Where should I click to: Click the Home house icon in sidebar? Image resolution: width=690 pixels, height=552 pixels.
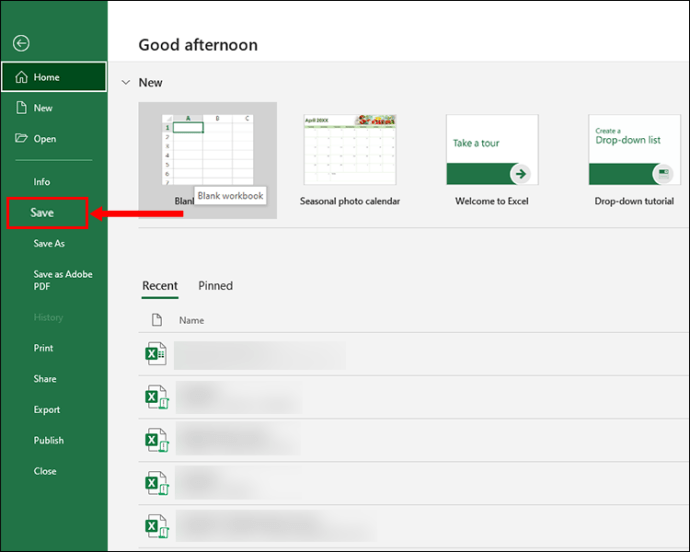[21, 77]
